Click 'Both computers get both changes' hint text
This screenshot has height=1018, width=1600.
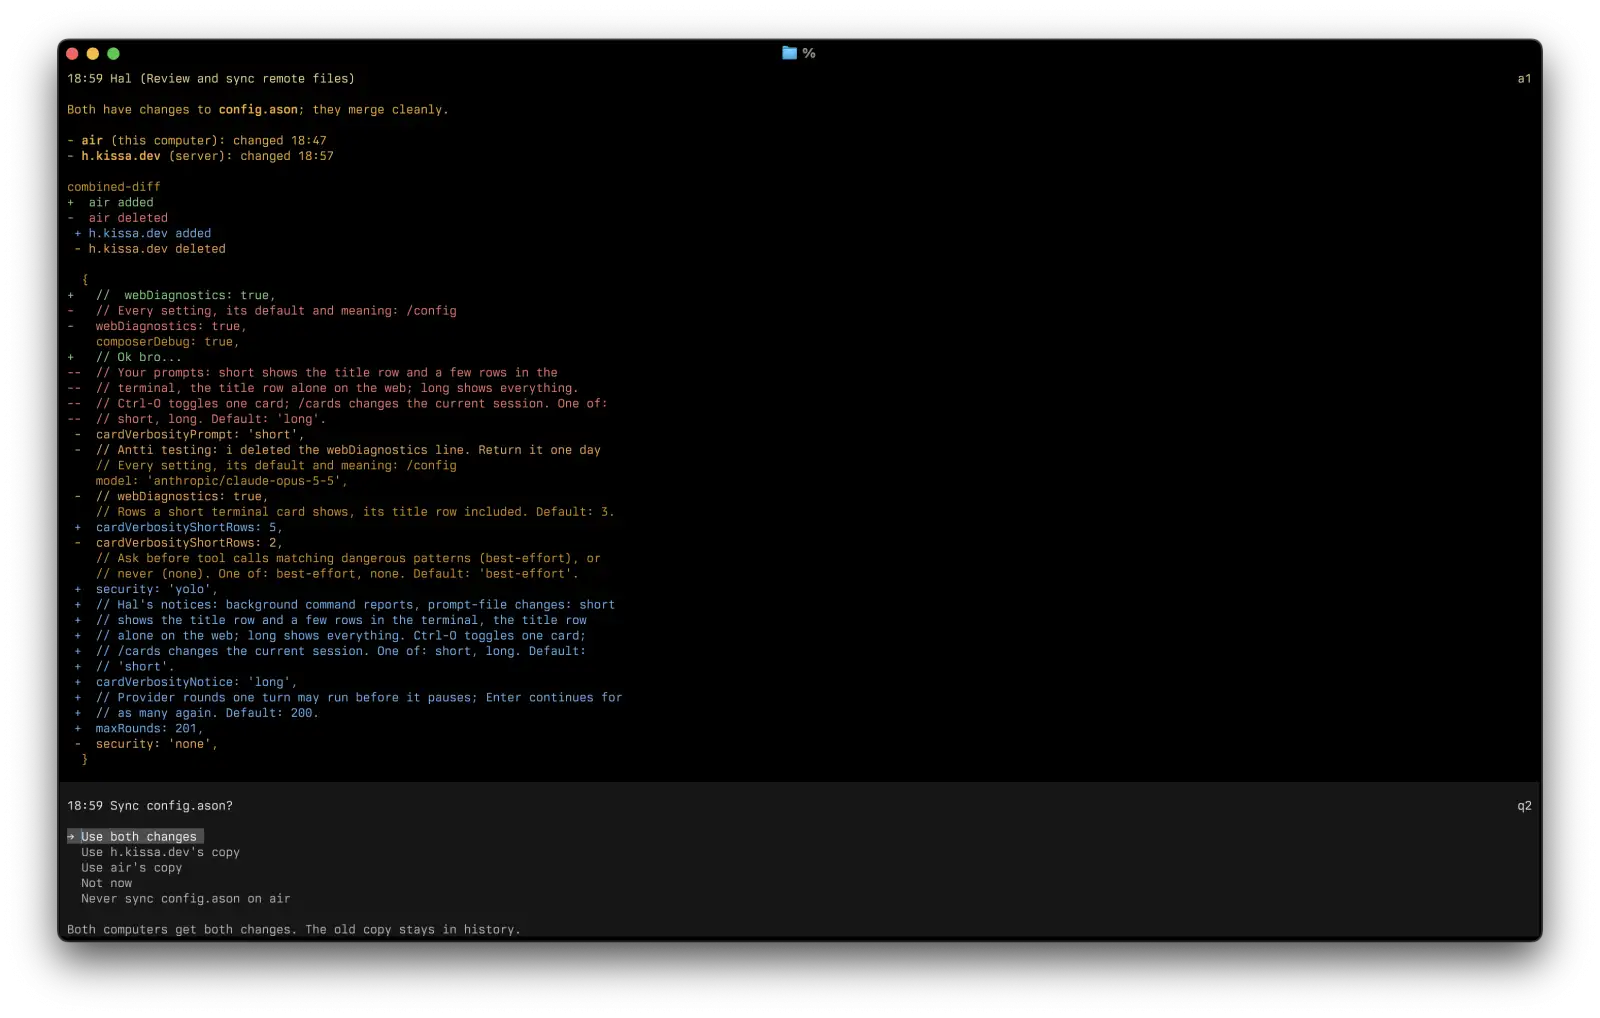tap(294, 929)
